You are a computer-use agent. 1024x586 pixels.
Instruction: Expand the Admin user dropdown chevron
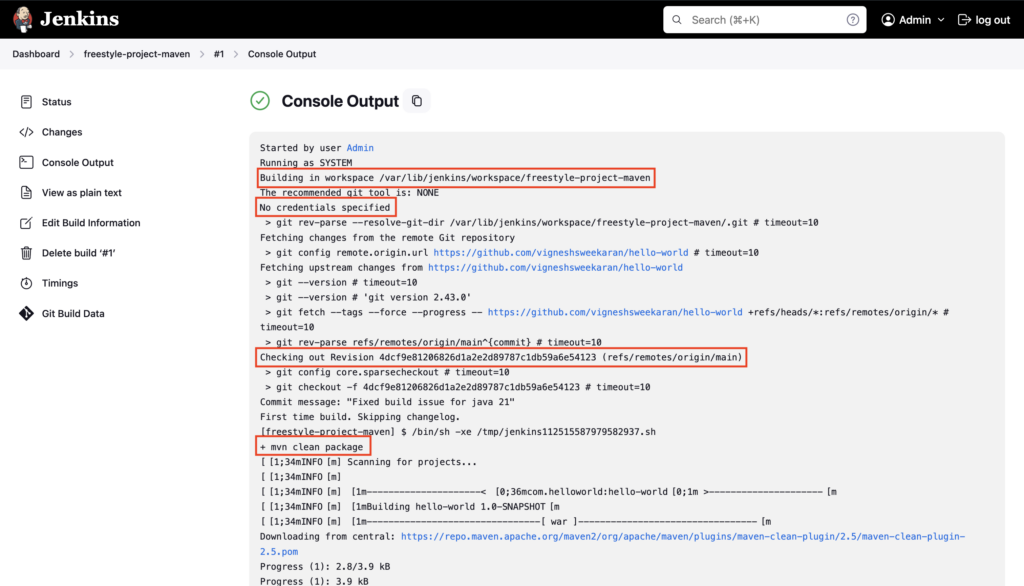click(x=941, y=20)
